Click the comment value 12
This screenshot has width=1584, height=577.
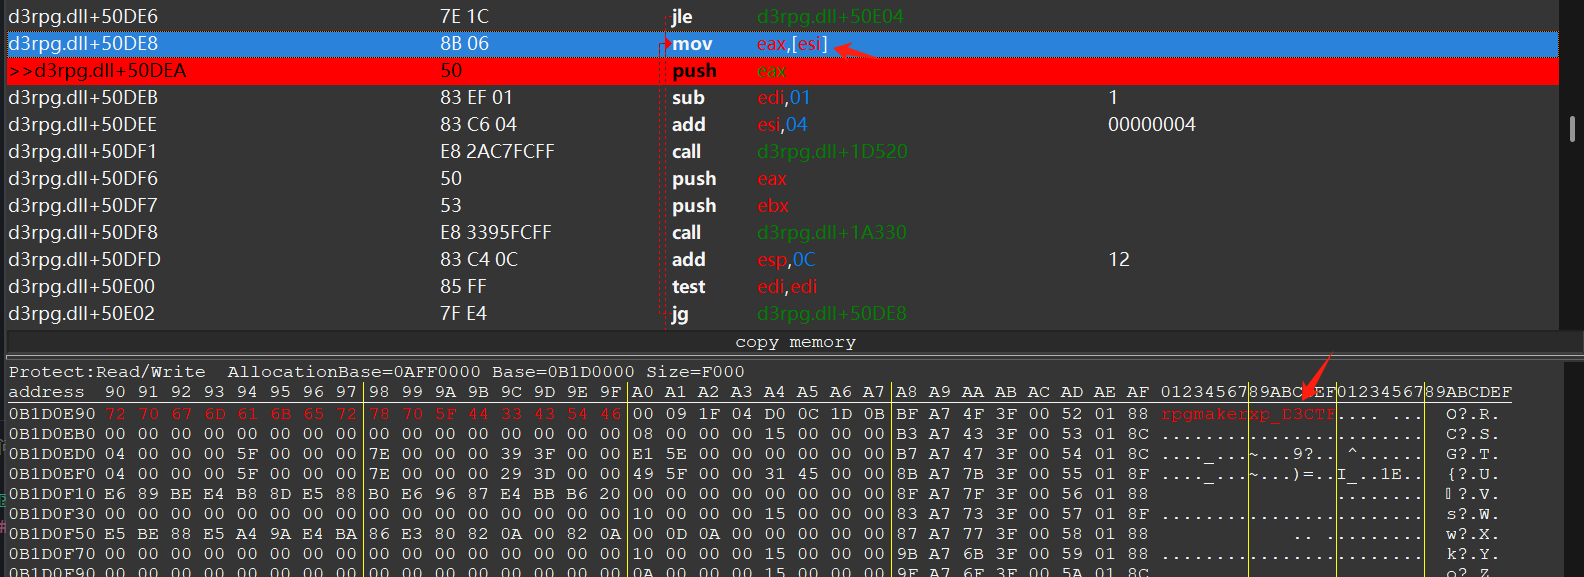point(1119,260)
